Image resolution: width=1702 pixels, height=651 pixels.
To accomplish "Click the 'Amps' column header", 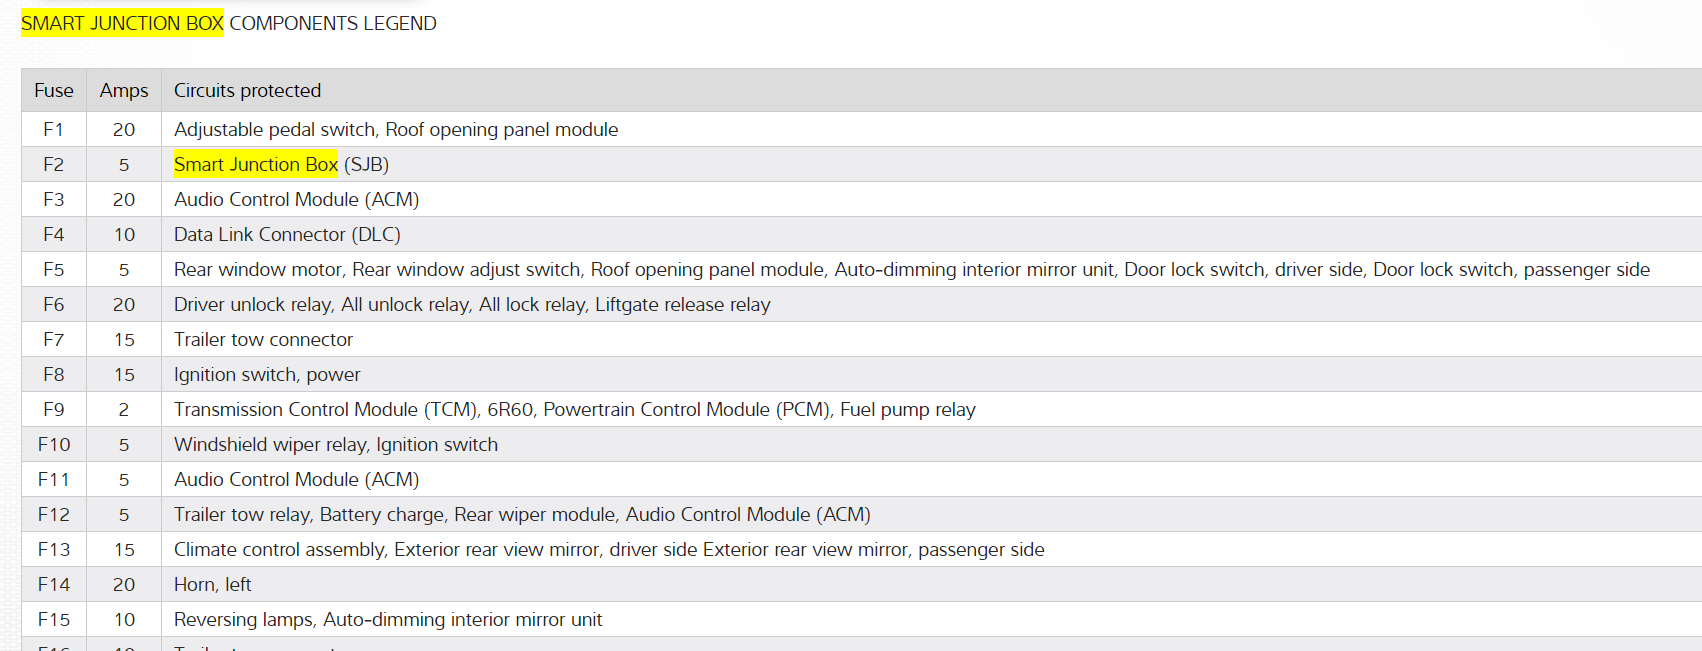I will (x=124, y=90).
